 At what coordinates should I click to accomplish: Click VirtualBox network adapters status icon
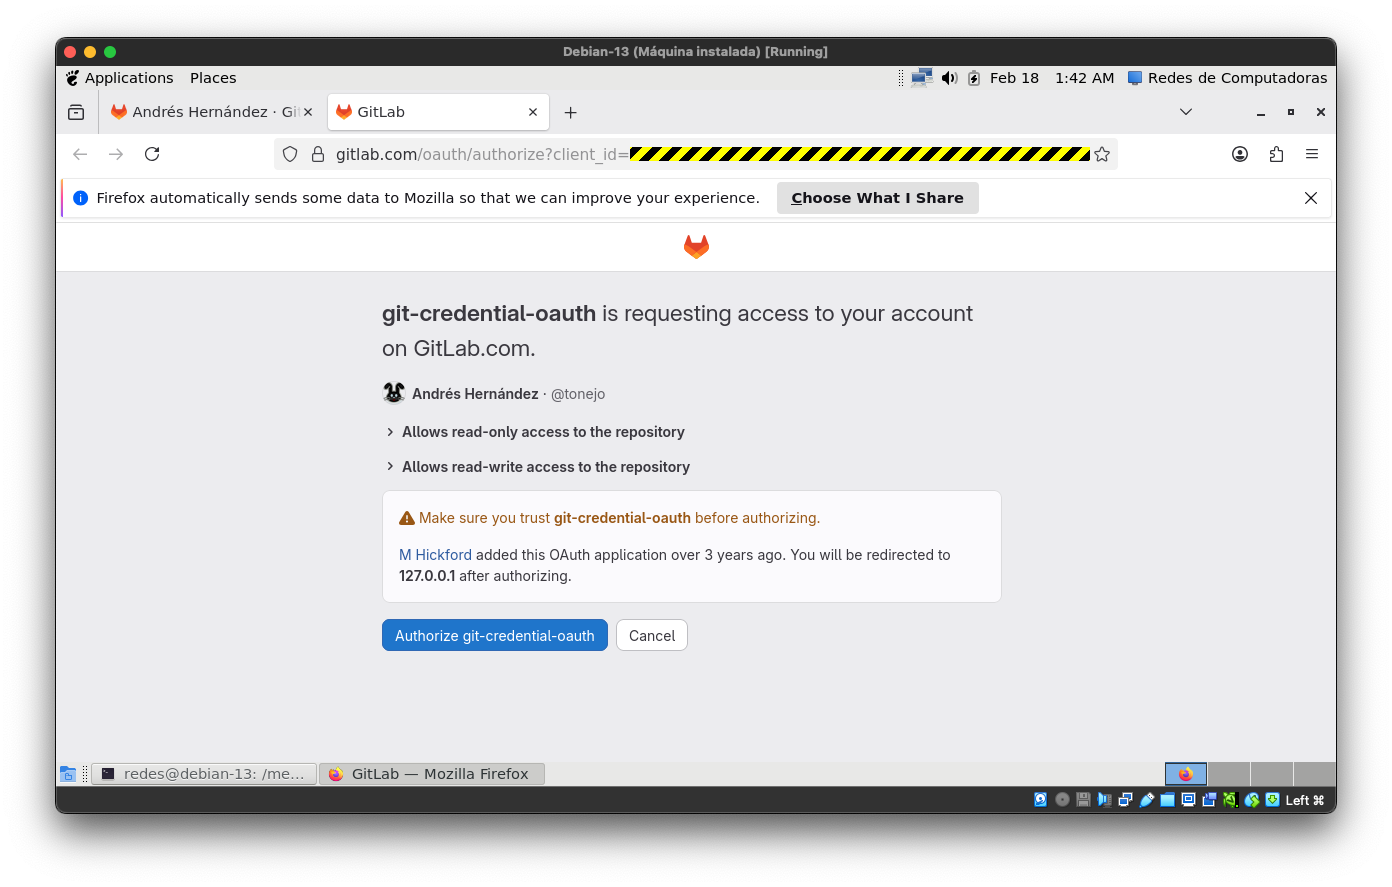click(x=1125, y=800)
